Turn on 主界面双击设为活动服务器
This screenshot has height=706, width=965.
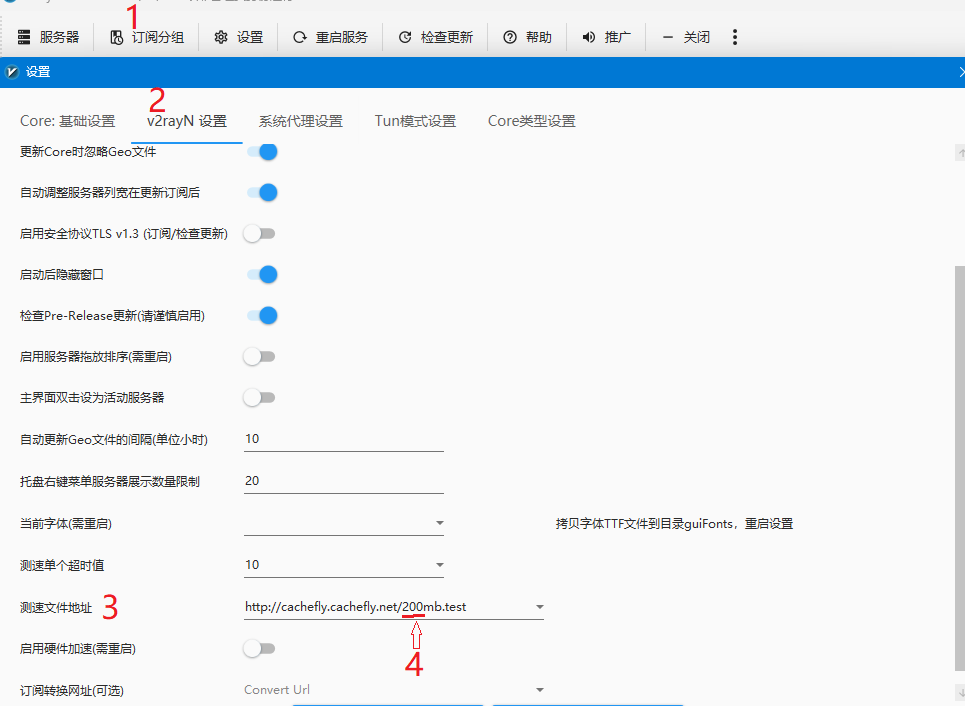click(x=260, y=396)
